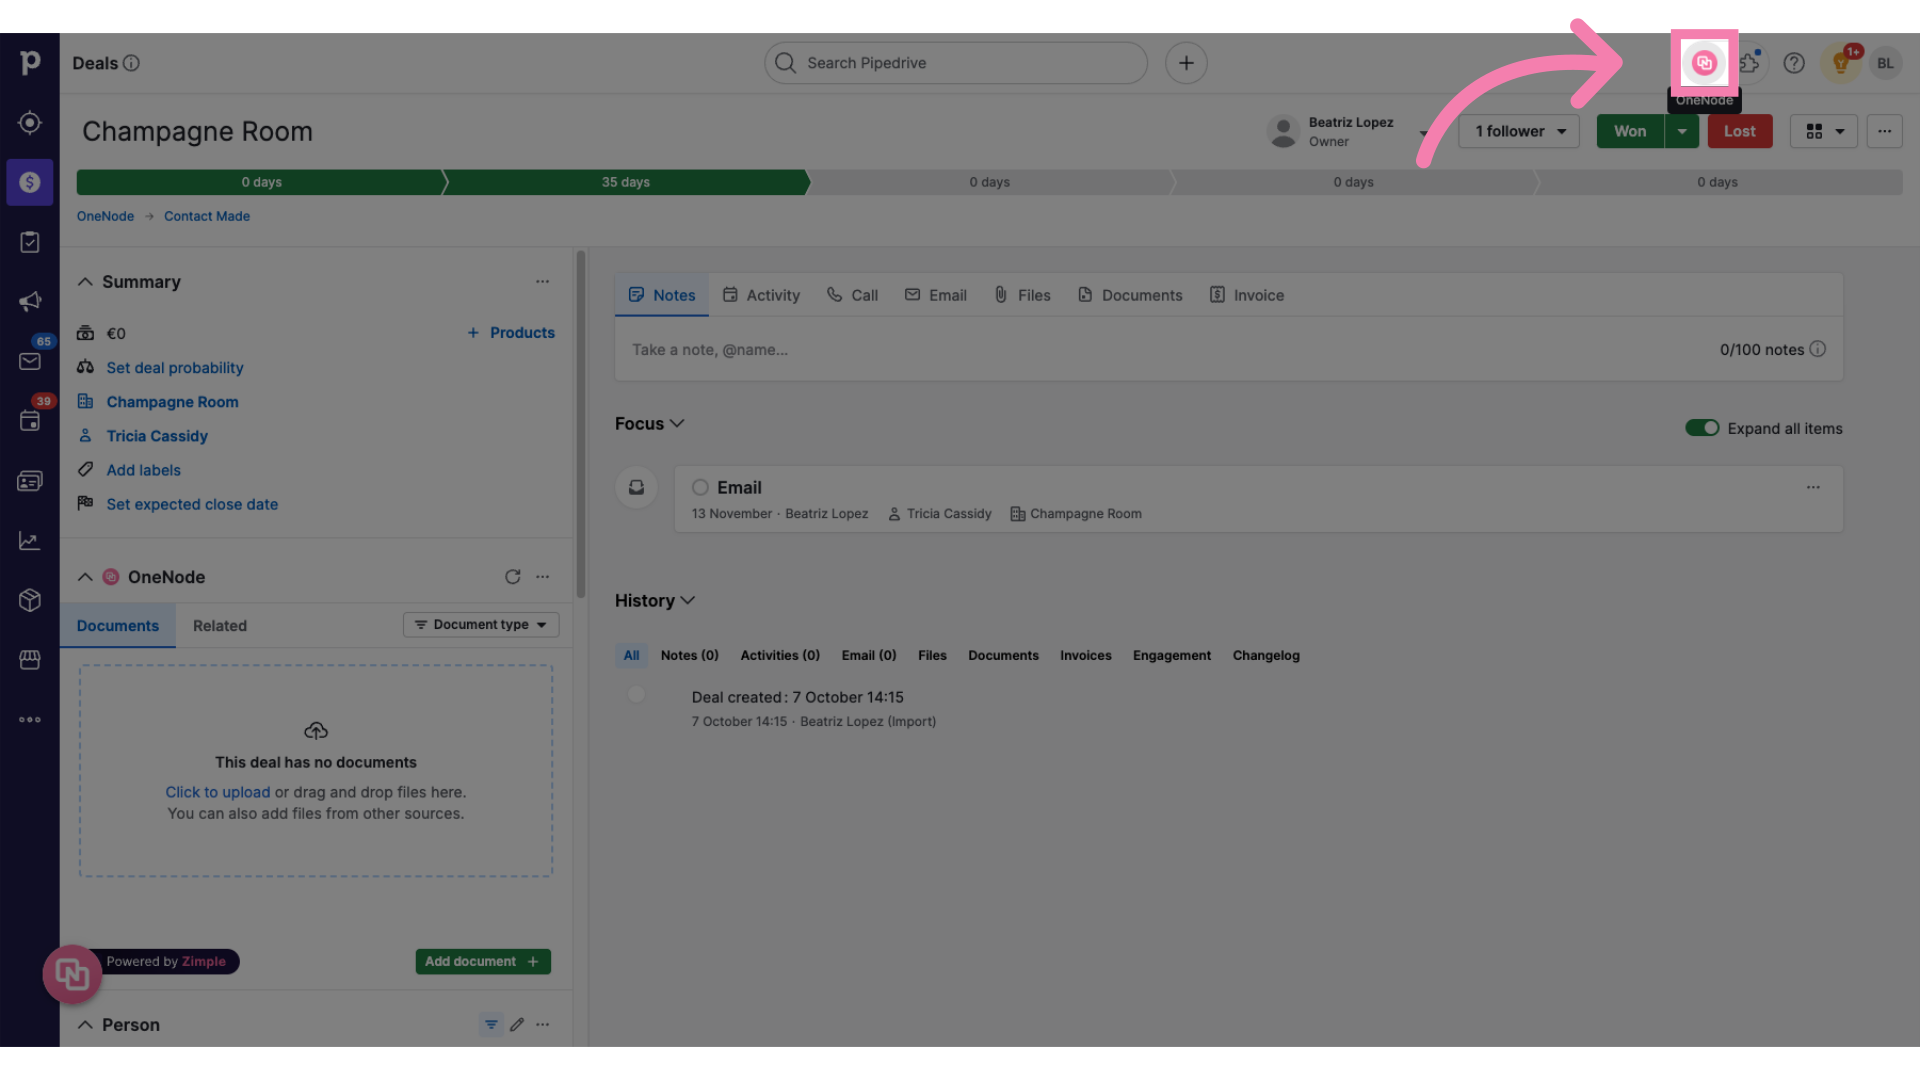Expand the History section chevron
Screen dimensions: 1920x1080
[x=688, y=601]
